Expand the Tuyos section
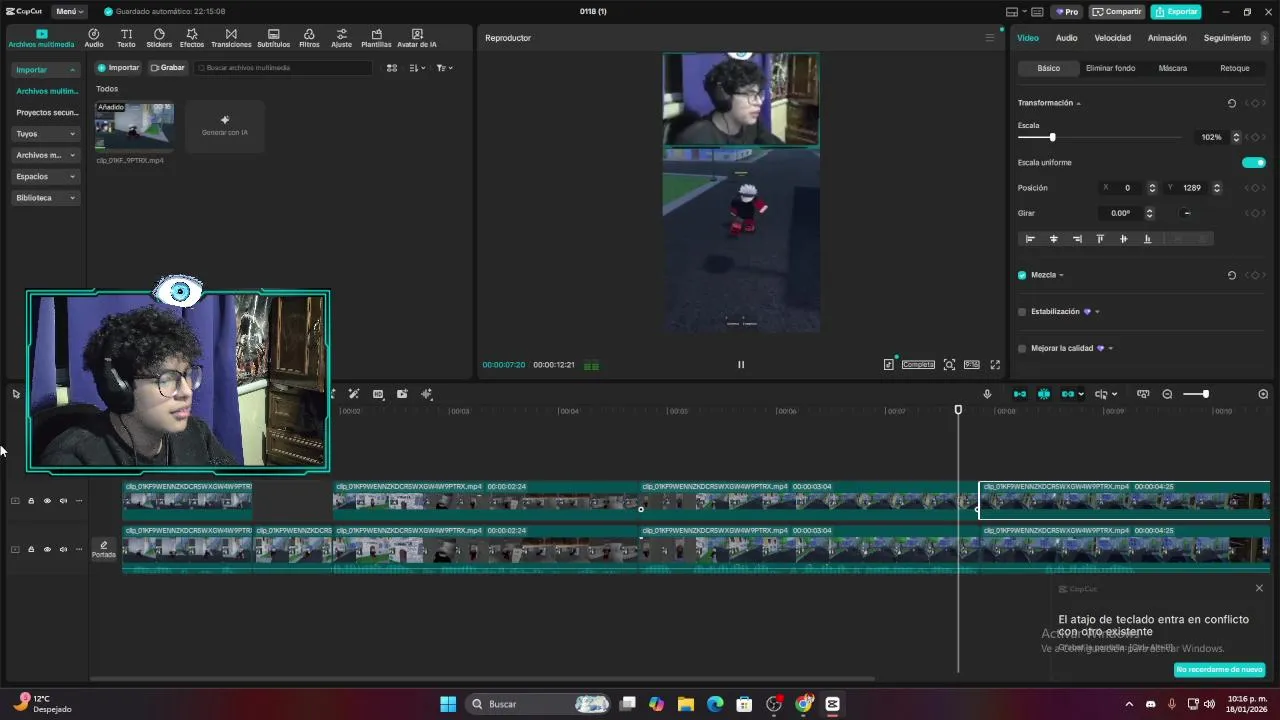 click(x=46, y=134)
